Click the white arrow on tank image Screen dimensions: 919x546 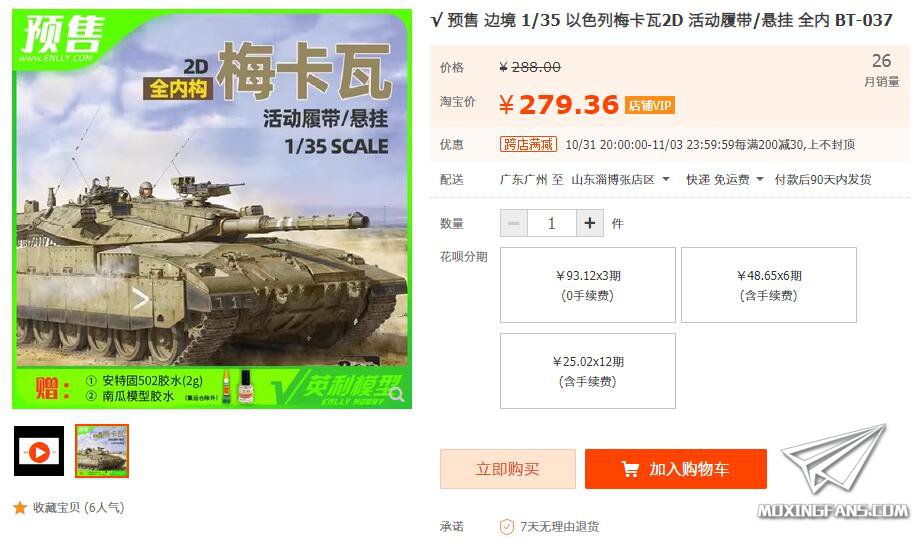(x=140, y=299)
